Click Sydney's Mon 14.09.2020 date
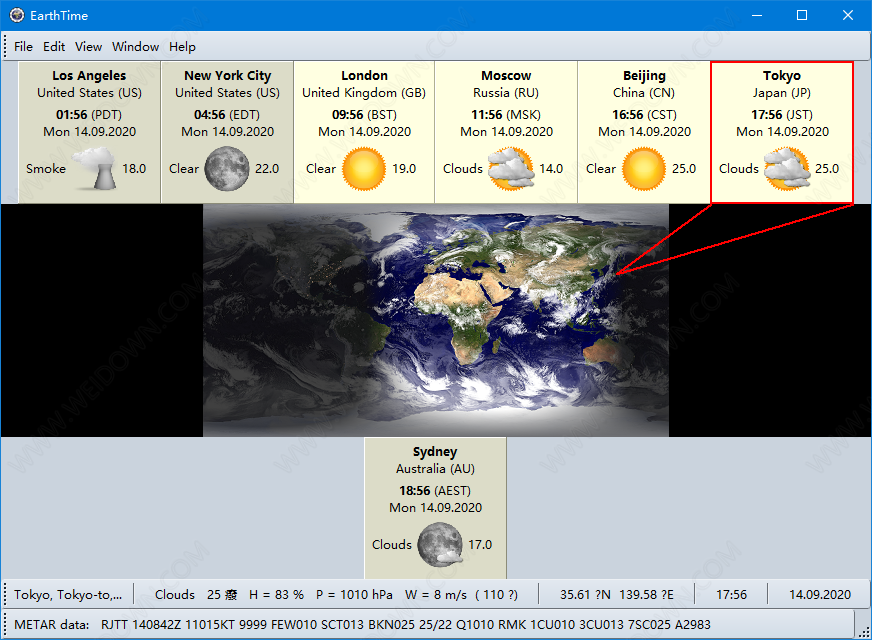Viewport: 872px width, 640px height. (435, 508)
